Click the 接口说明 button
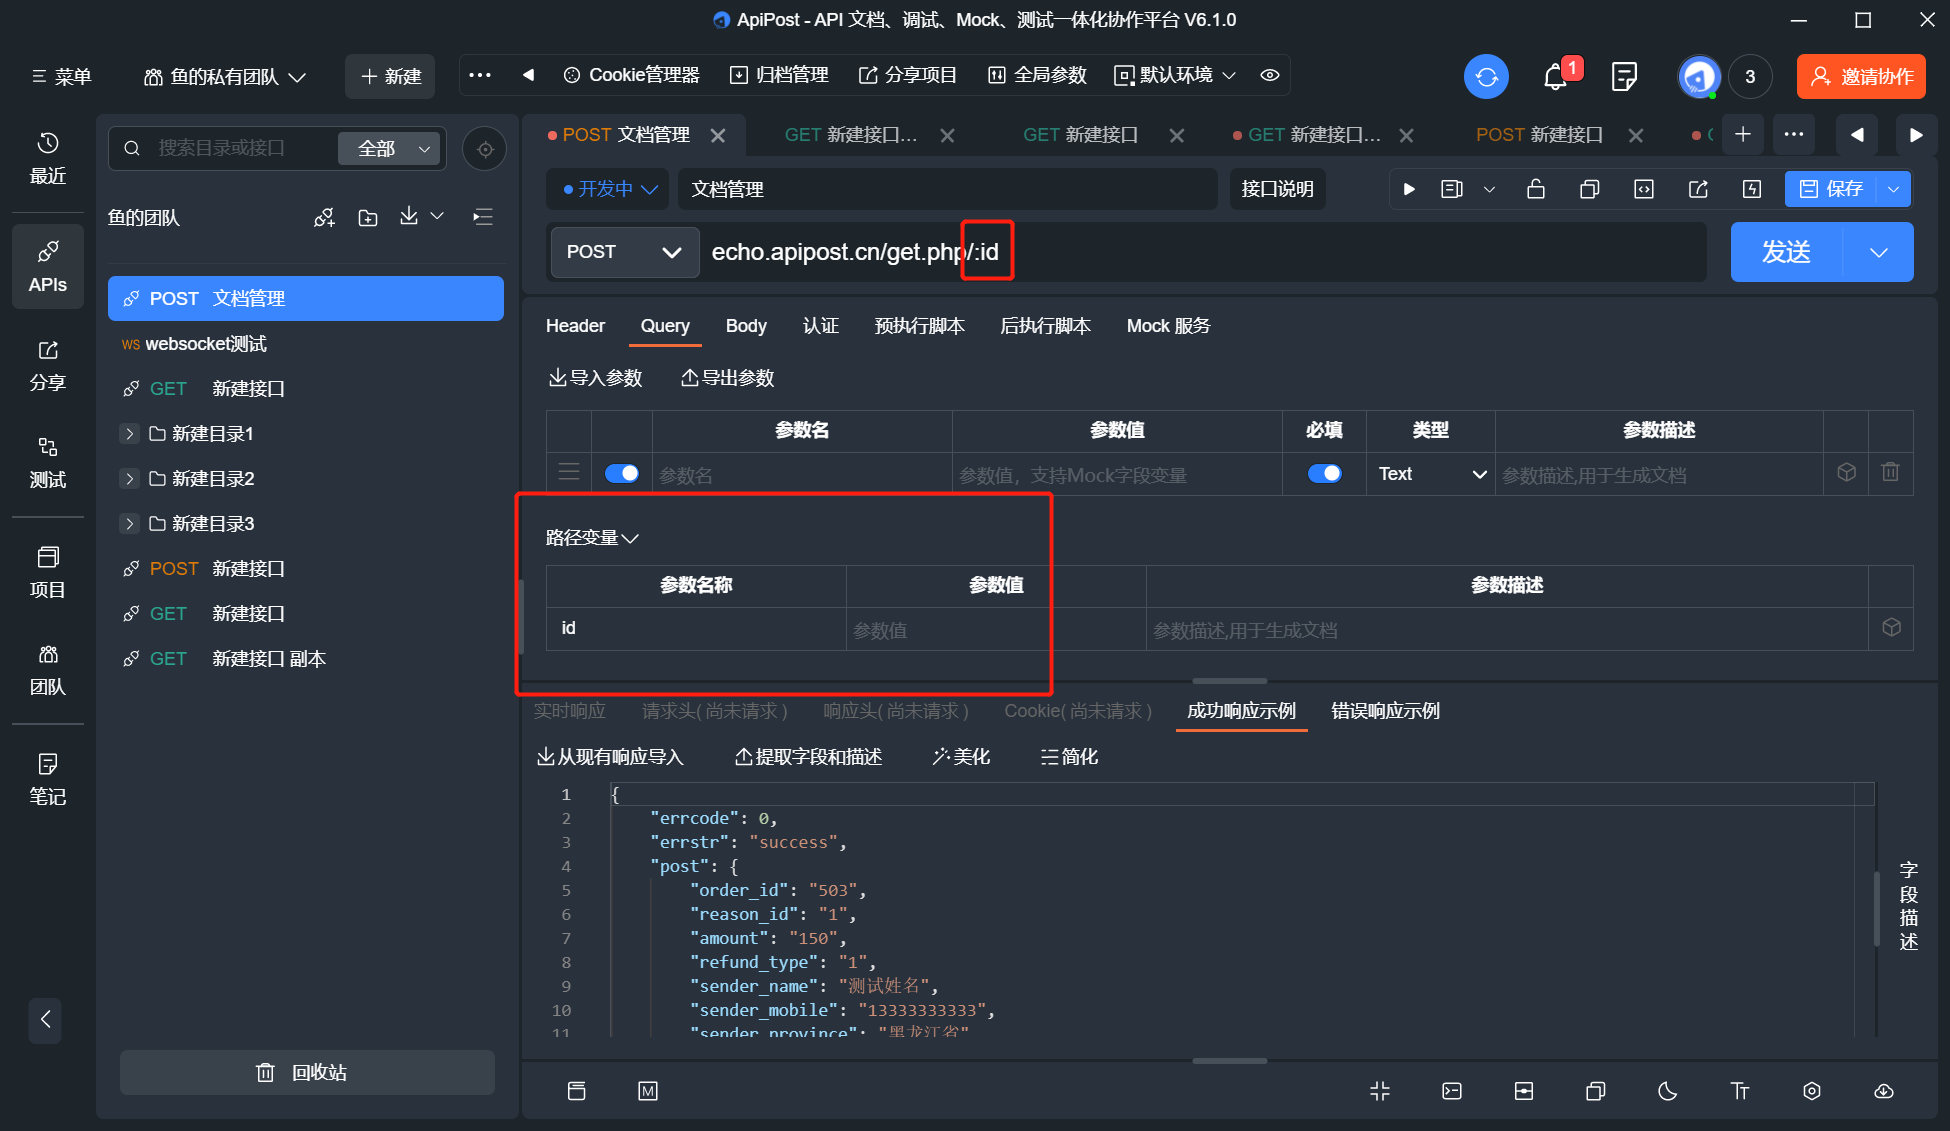The height and width of the screenshot is (1131, 1950). click(1277, 189)
